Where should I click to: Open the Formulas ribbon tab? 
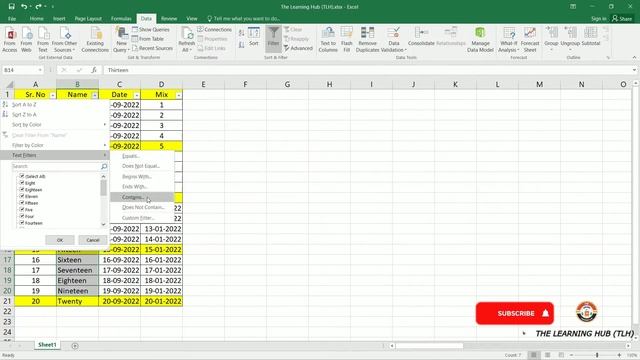pyautogui.click(x=121, y=19)
